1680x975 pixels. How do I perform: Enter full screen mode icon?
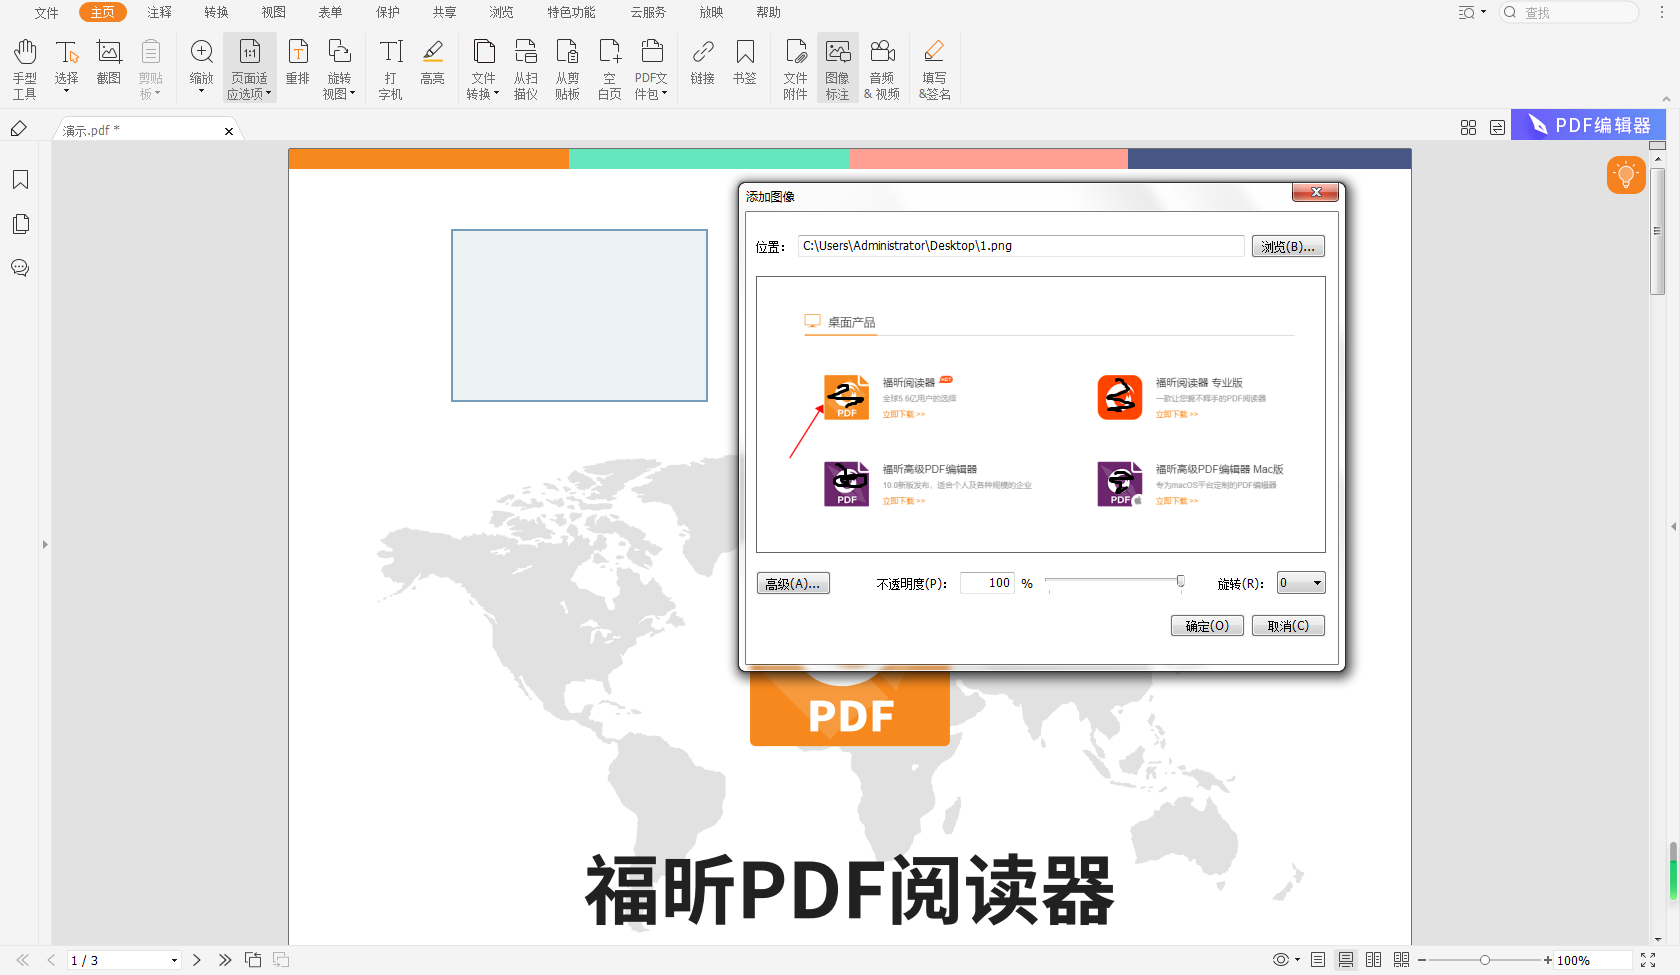1648,960
